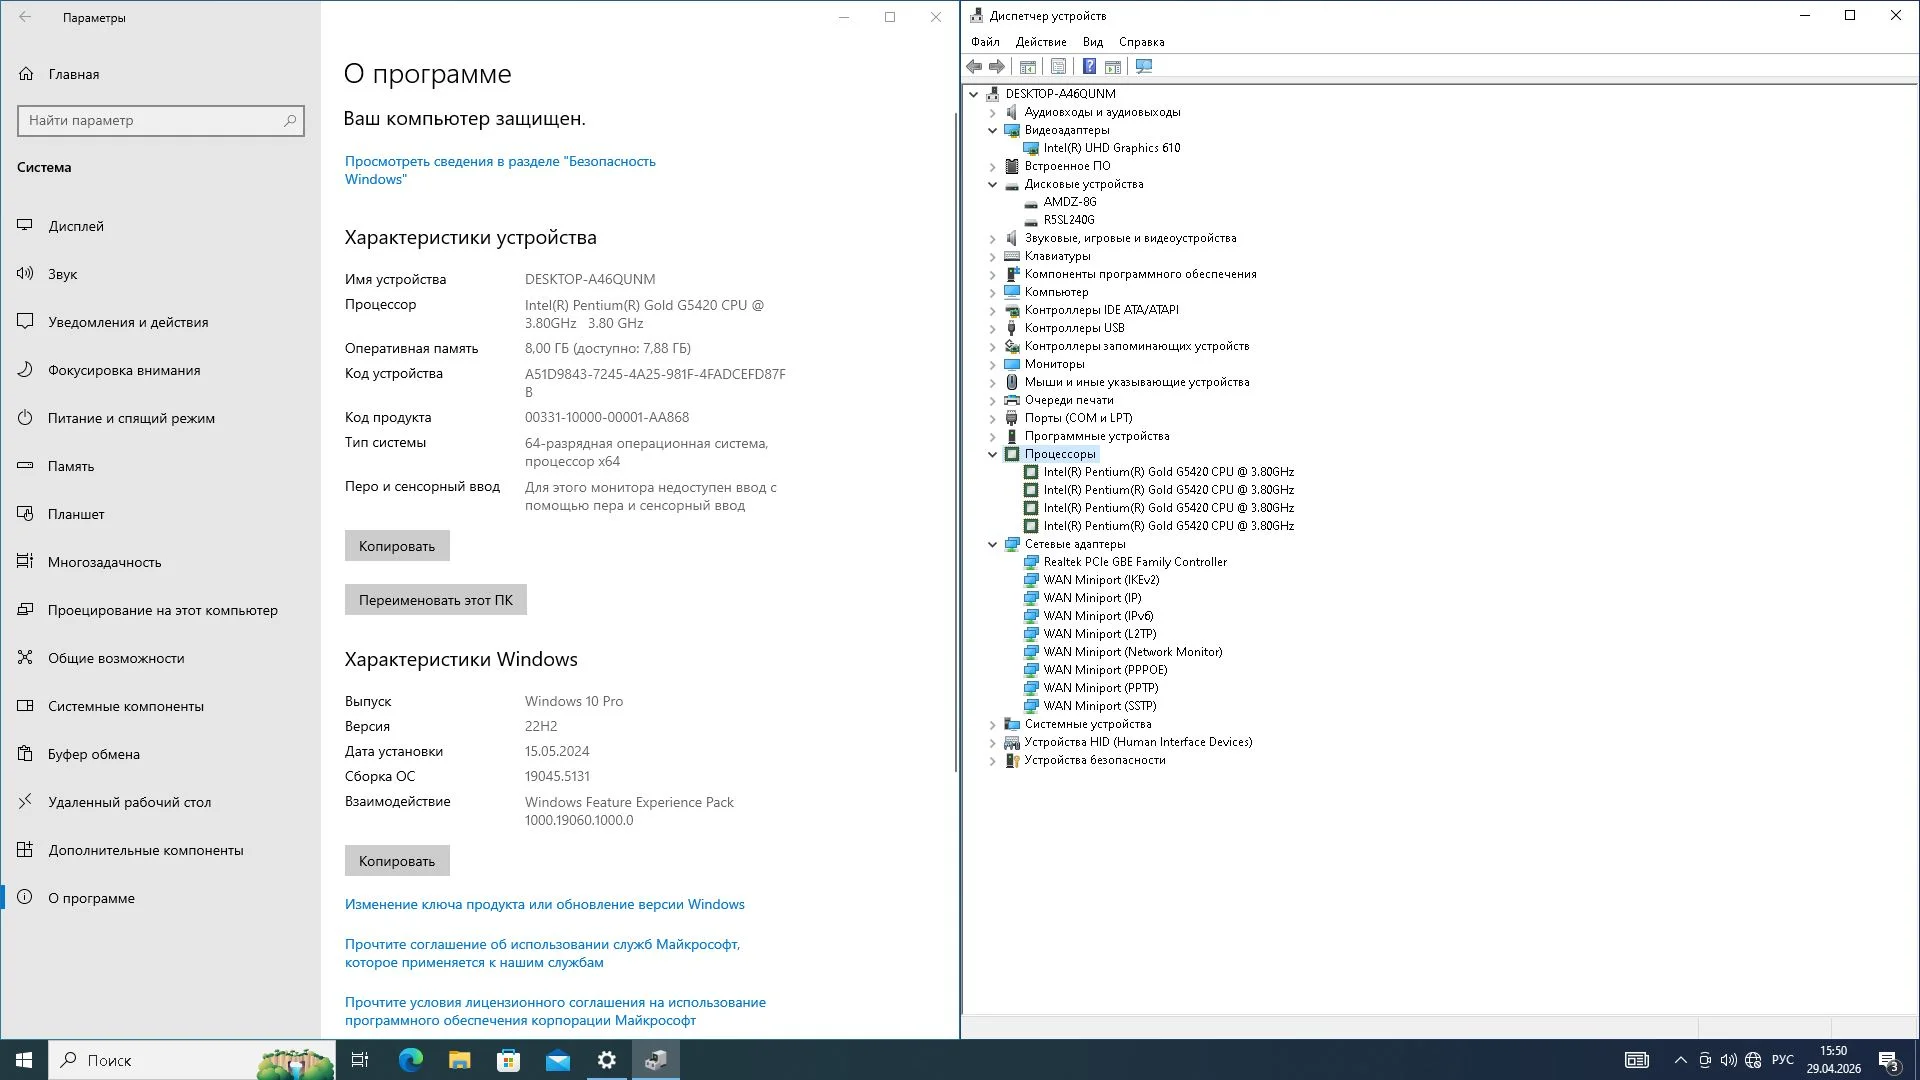Screen dimensions: 1920x1080
Task: Expand the Контроллеры USB node
Action: (x=993, y=328)
